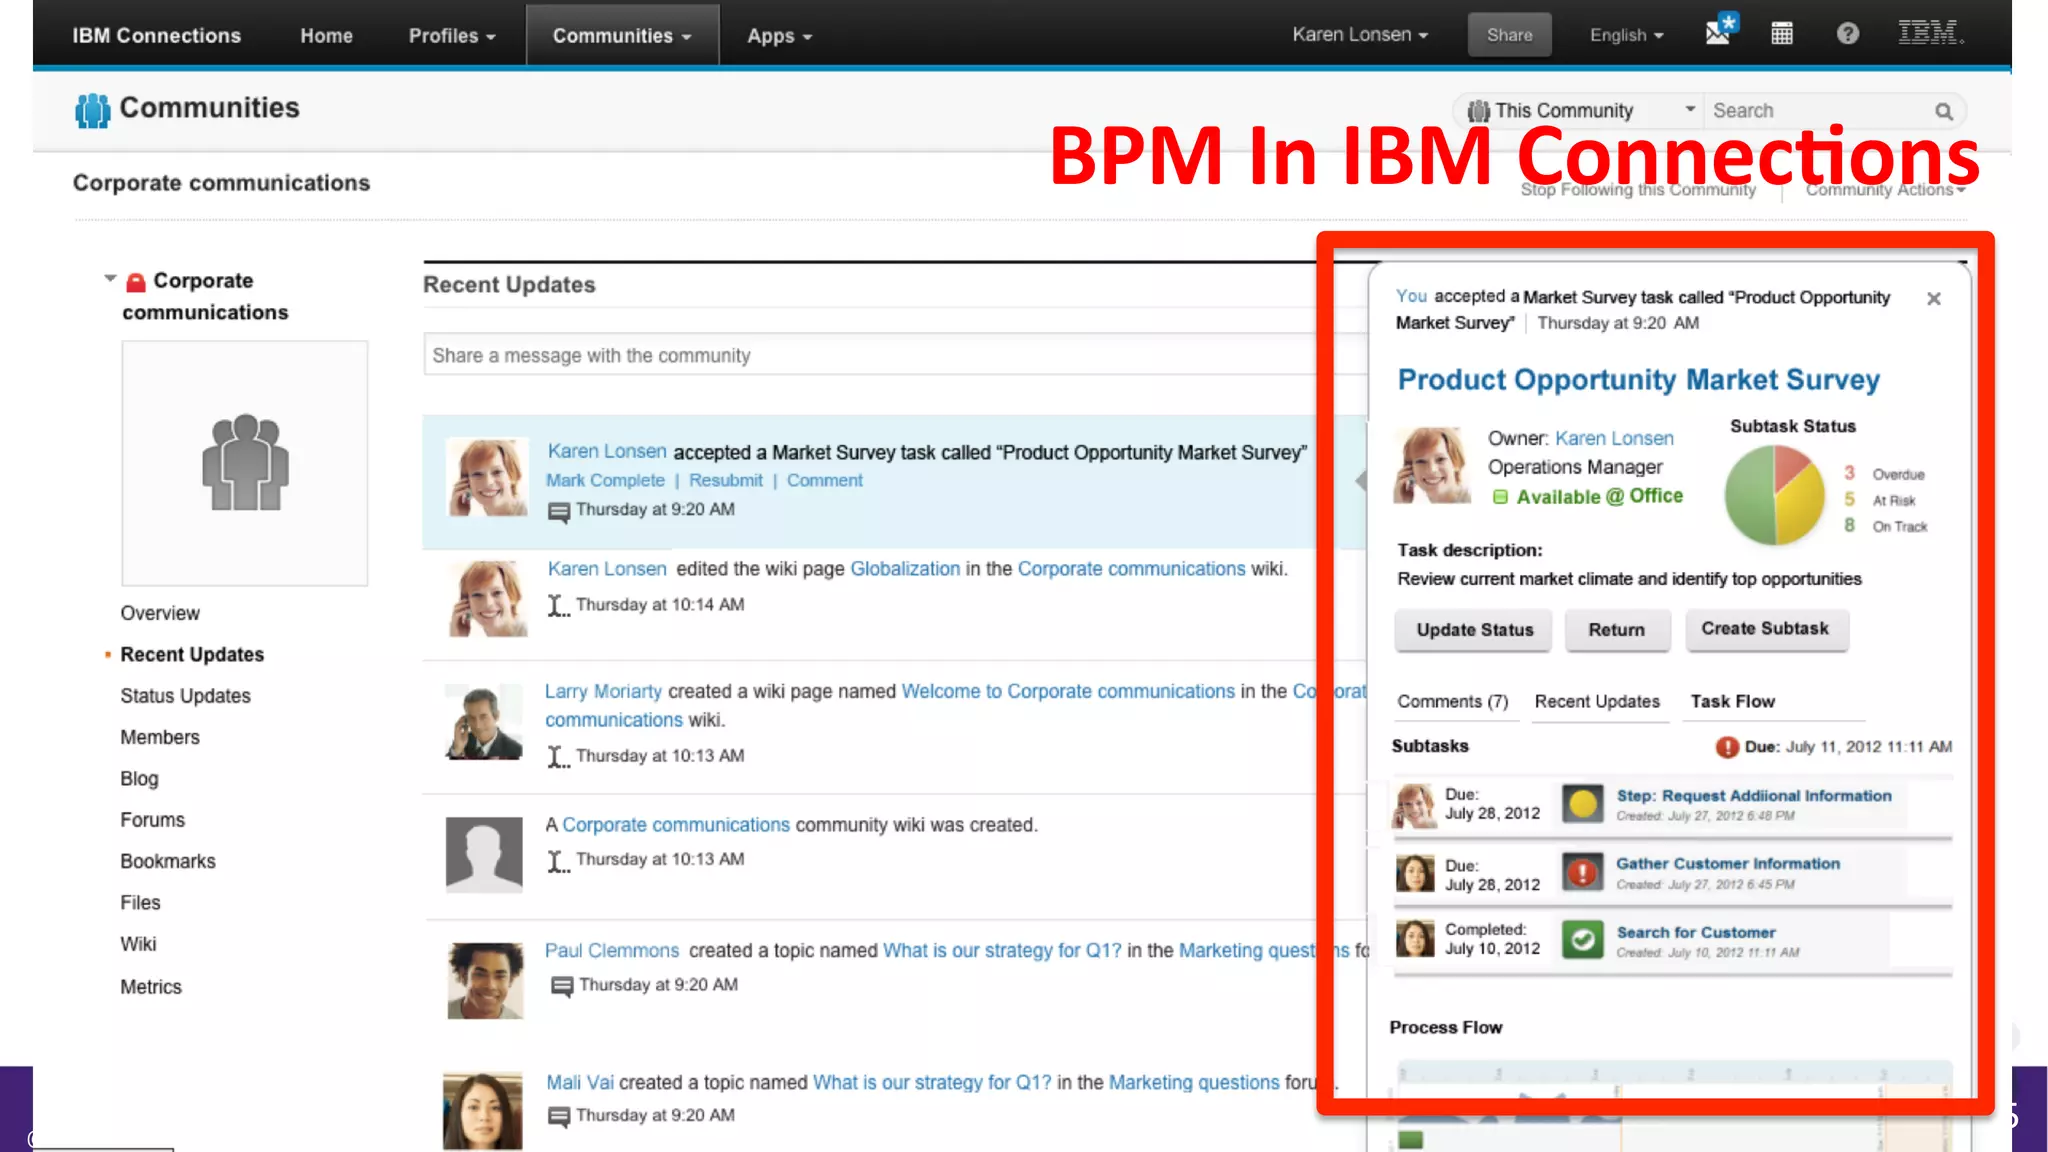The image size is (2048, 1152).
Task: Click the Mark Complete link
Action: (x=605, y=481)
